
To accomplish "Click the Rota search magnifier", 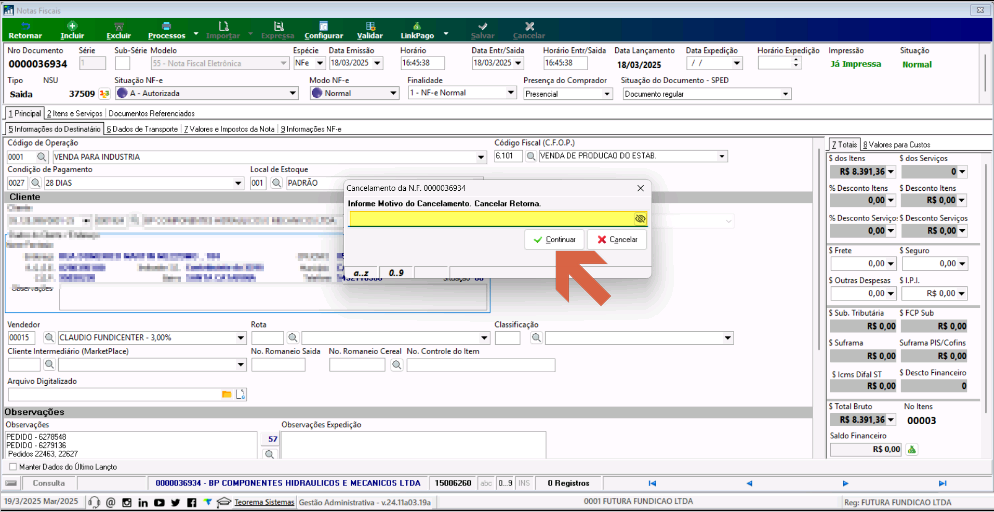I will coord(292,338).
